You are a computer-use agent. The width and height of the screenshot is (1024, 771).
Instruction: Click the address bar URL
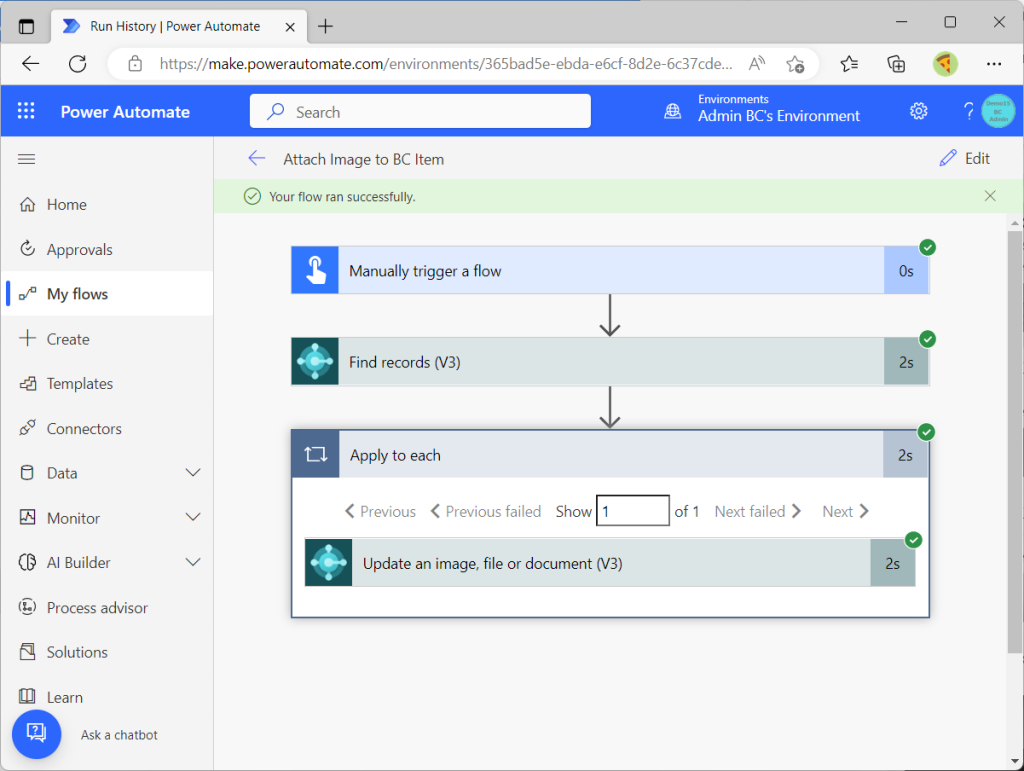[x=445, y=63]
